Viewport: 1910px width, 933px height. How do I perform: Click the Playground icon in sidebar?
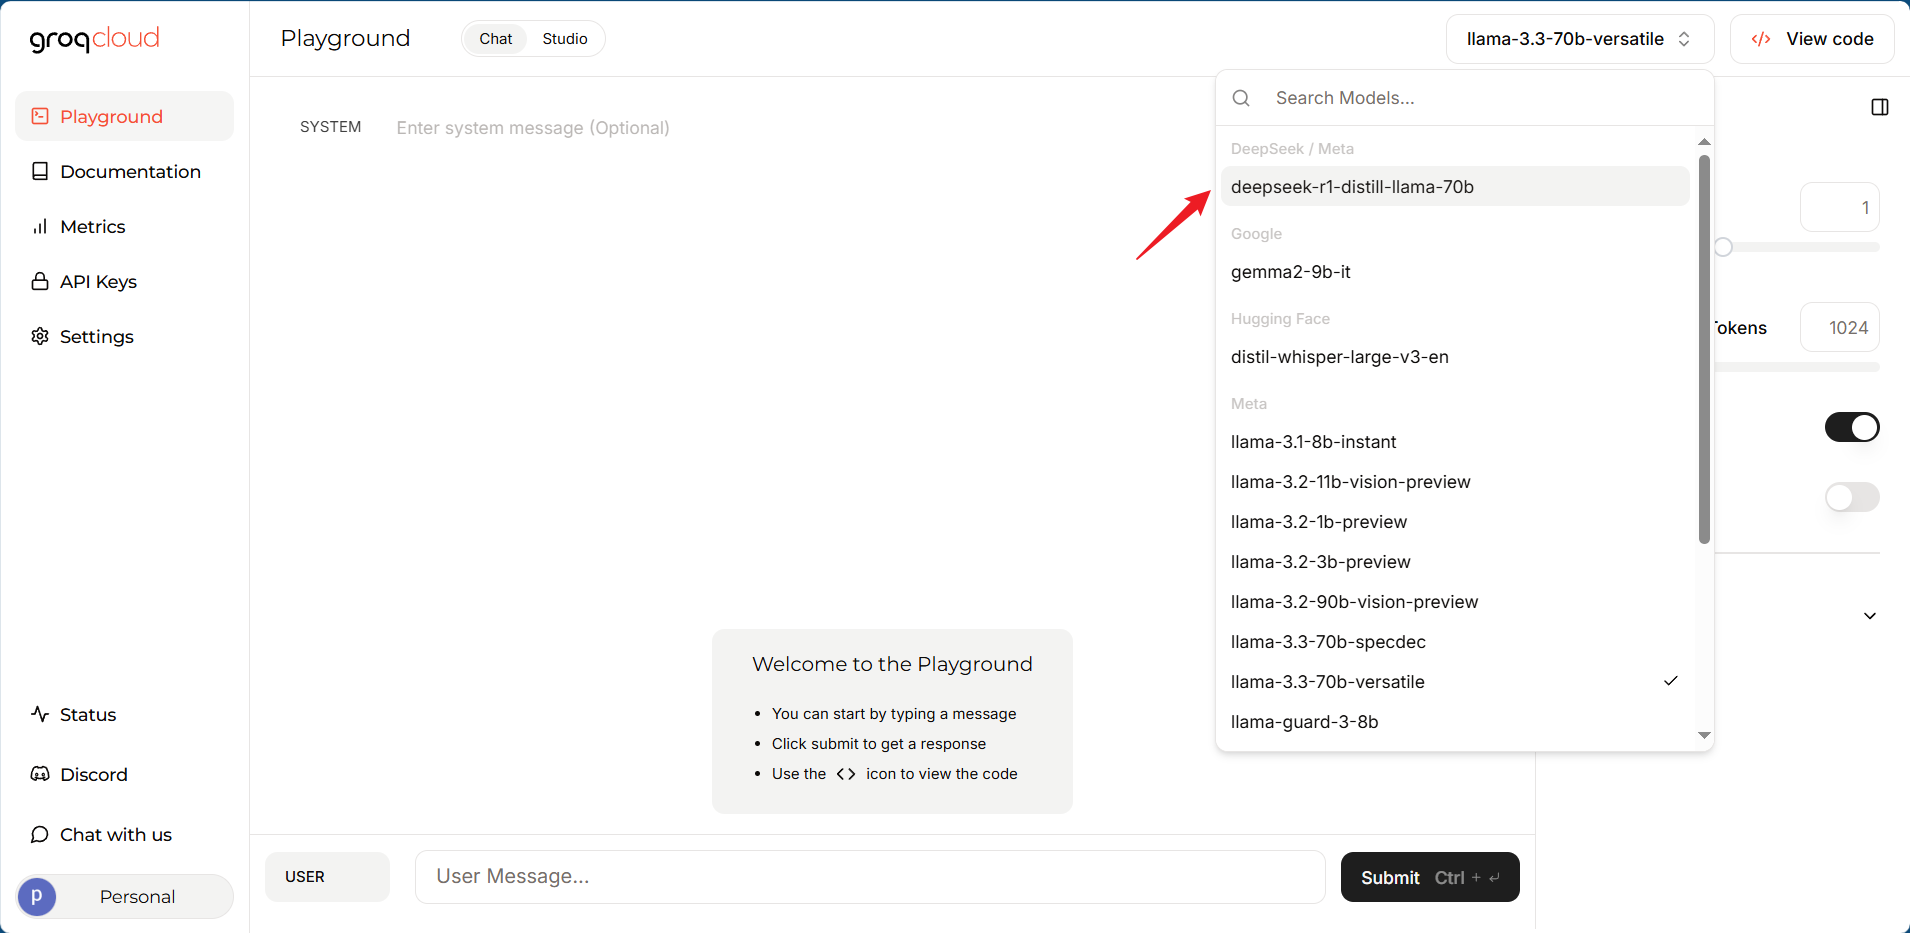pyautogui.click(x=40, y=116)
